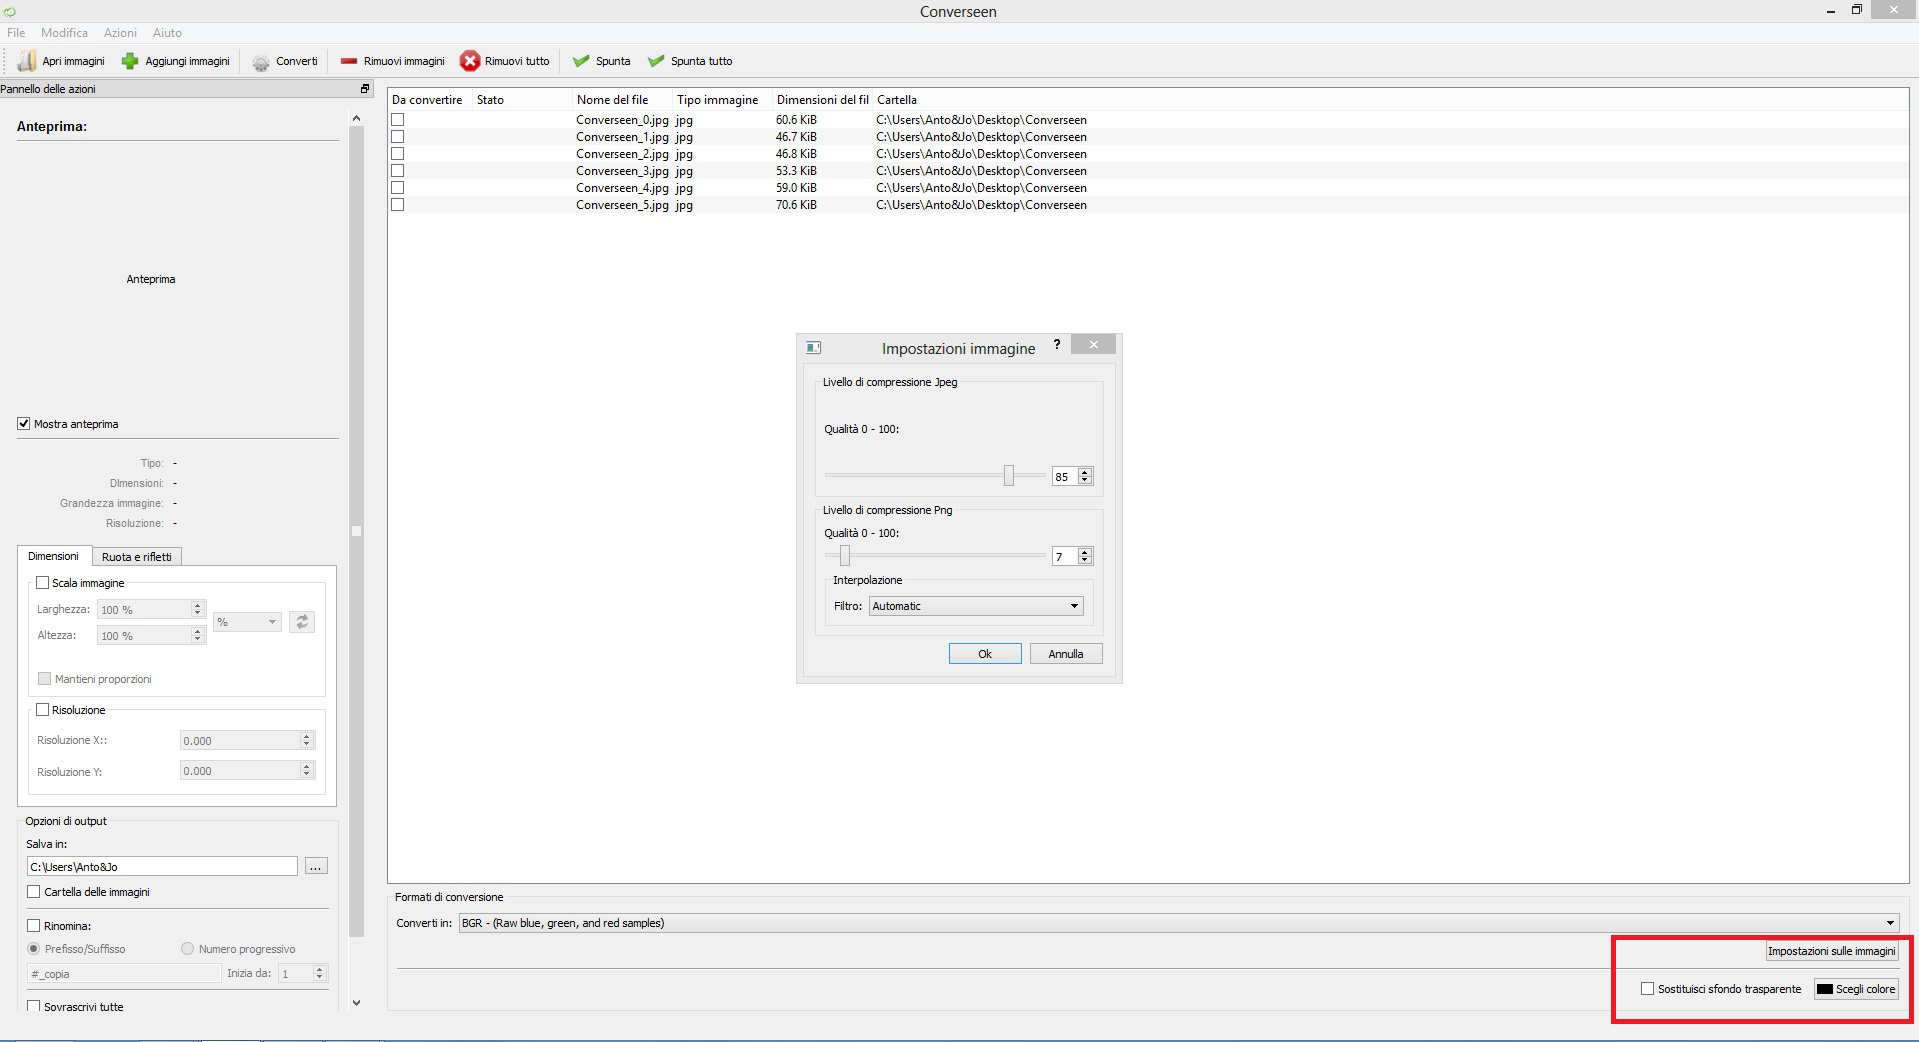Click the Apri immagini toolbar icon
Viewport: 1919px width, 1042px height.
(27, 61)
